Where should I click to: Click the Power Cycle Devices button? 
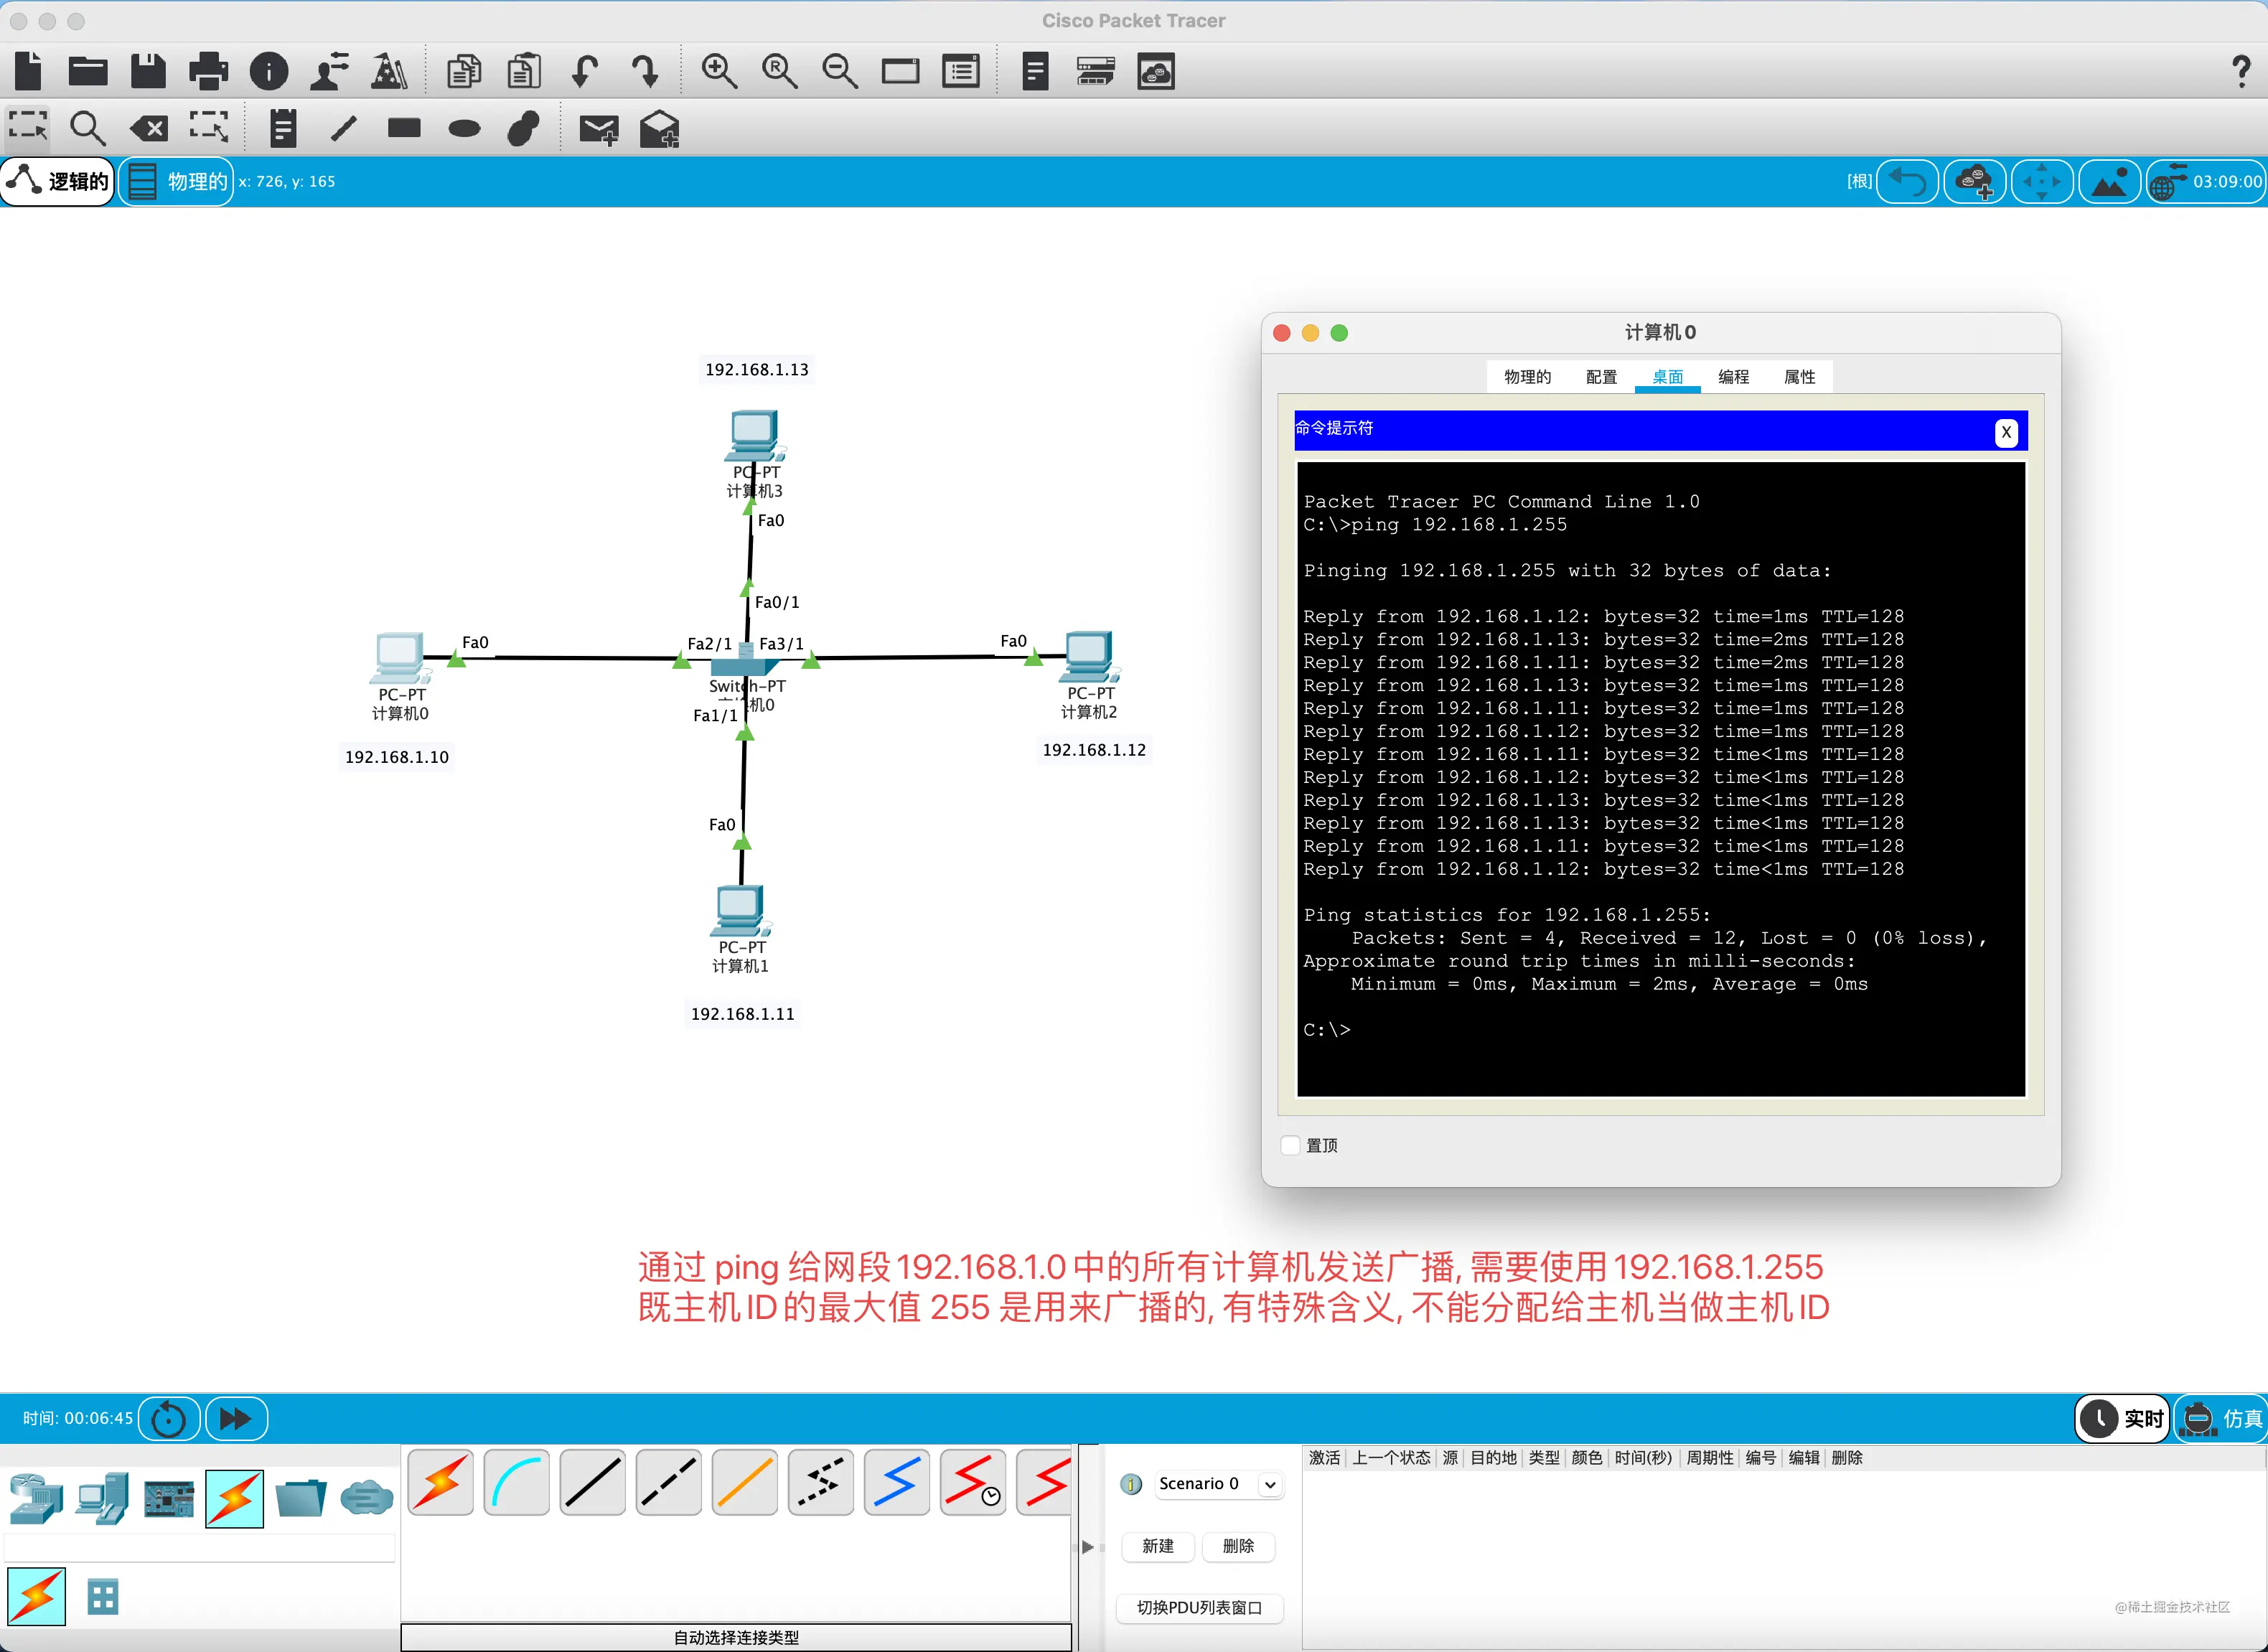[169, 1418]
